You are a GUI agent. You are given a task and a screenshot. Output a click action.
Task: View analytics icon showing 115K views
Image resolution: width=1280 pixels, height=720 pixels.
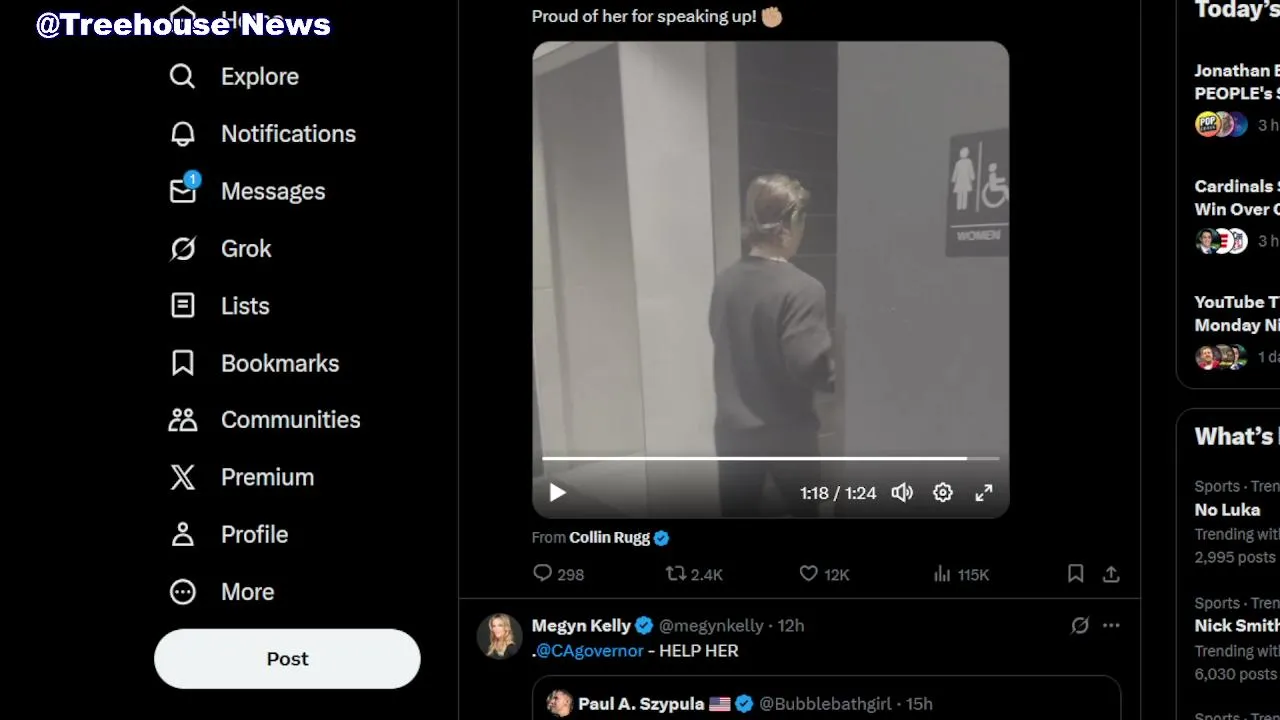(960, 574)
